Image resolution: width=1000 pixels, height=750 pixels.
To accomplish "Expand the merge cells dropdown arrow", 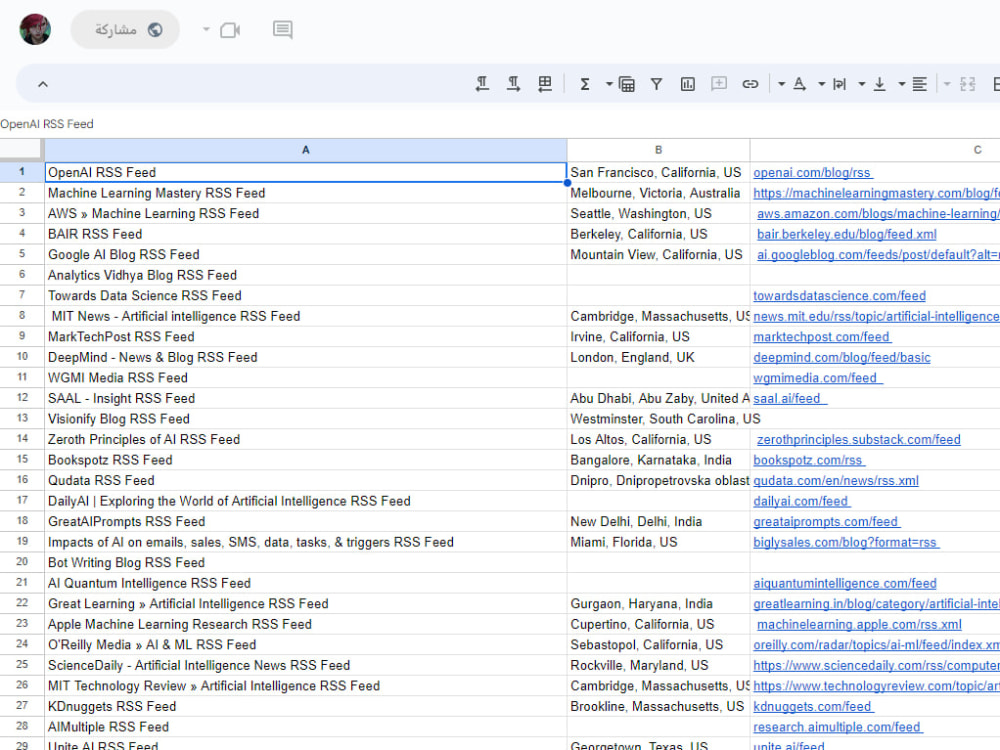I will pos(947,84).
